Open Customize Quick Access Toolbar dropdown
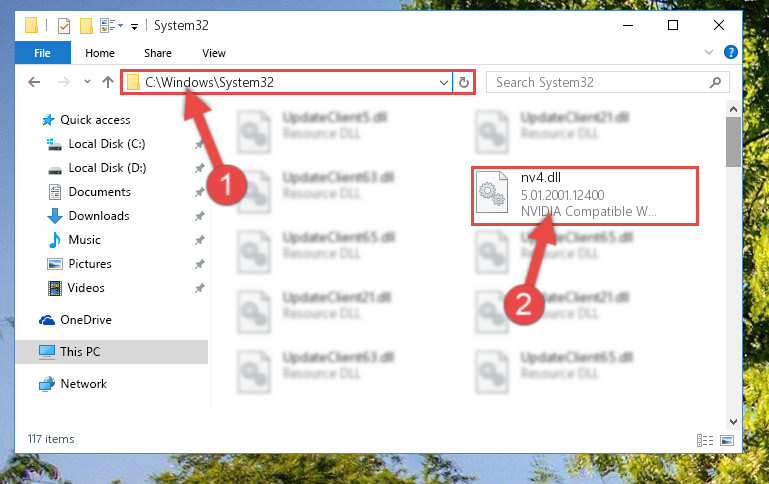 coord(134,26)
